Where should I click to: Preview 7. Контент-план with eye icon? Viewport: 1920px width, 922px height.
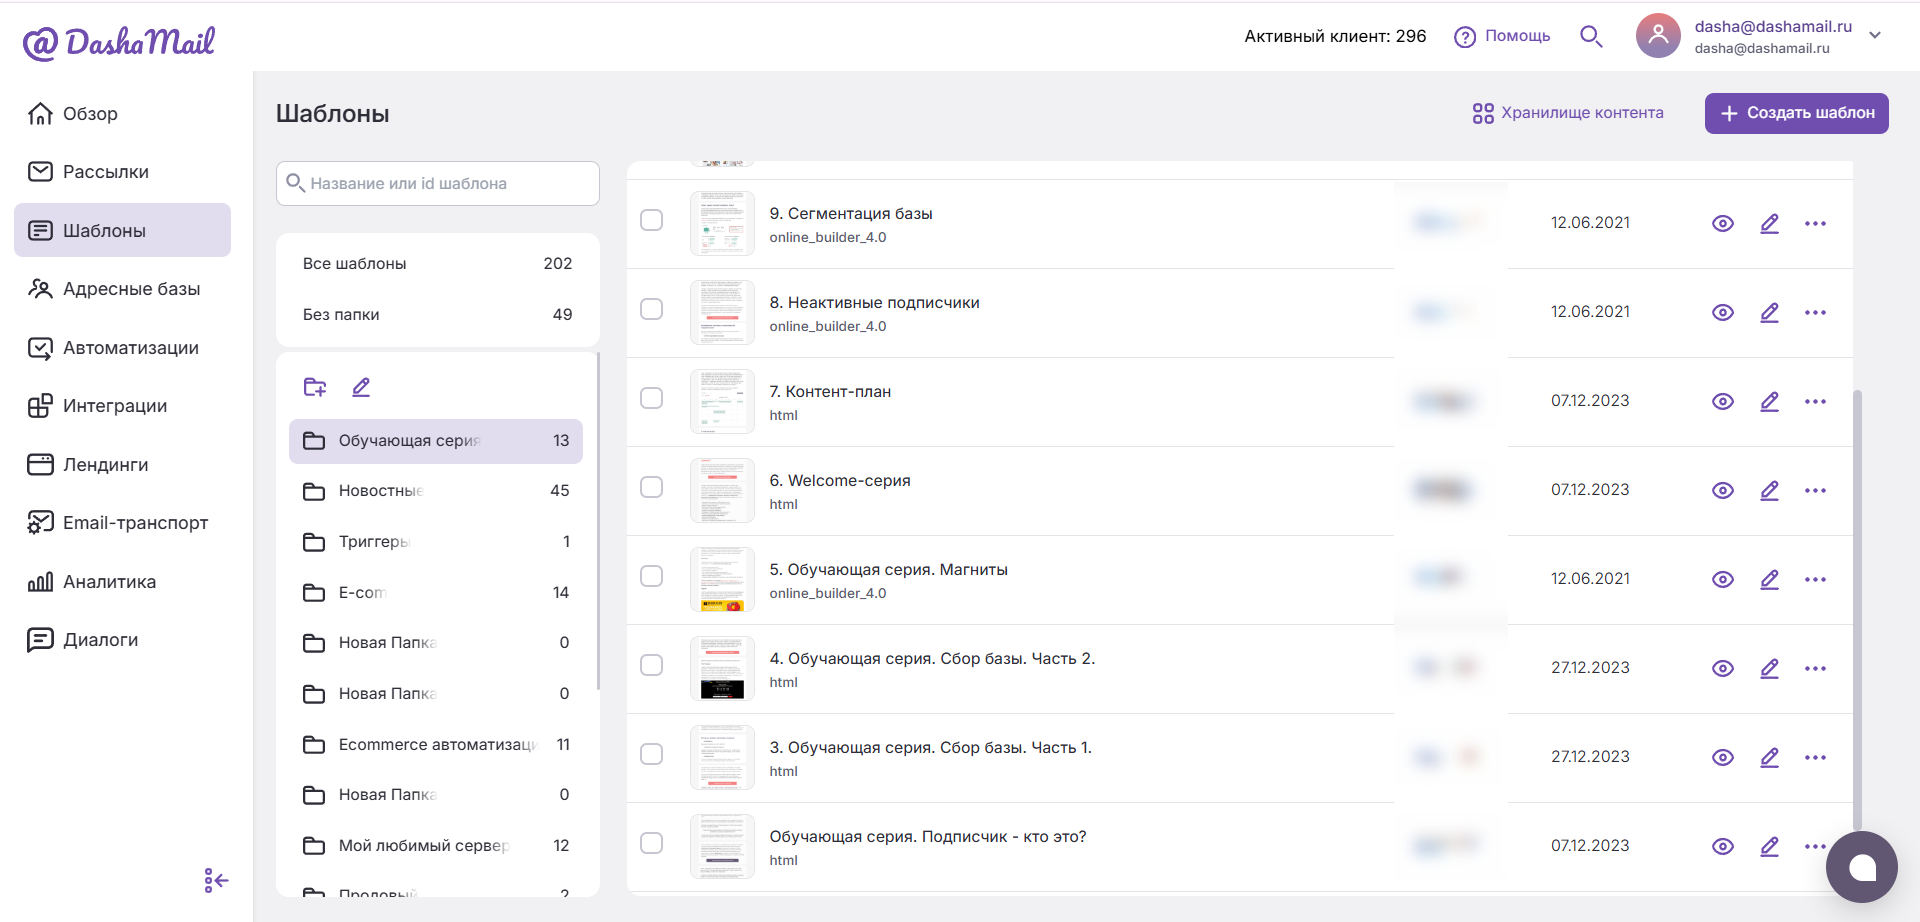pyautogui.click(x=1722, y=402)
